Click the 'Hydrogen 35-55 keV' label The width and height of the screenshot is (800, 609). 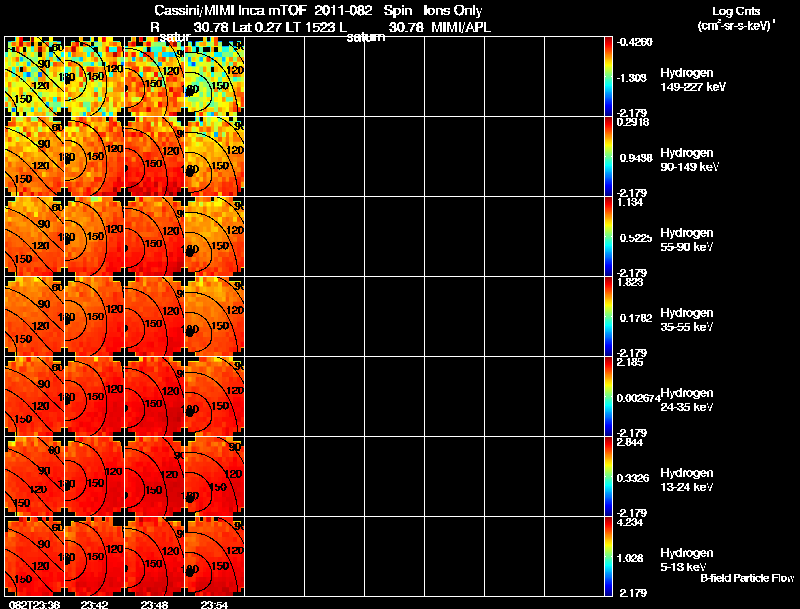[687, 320]
